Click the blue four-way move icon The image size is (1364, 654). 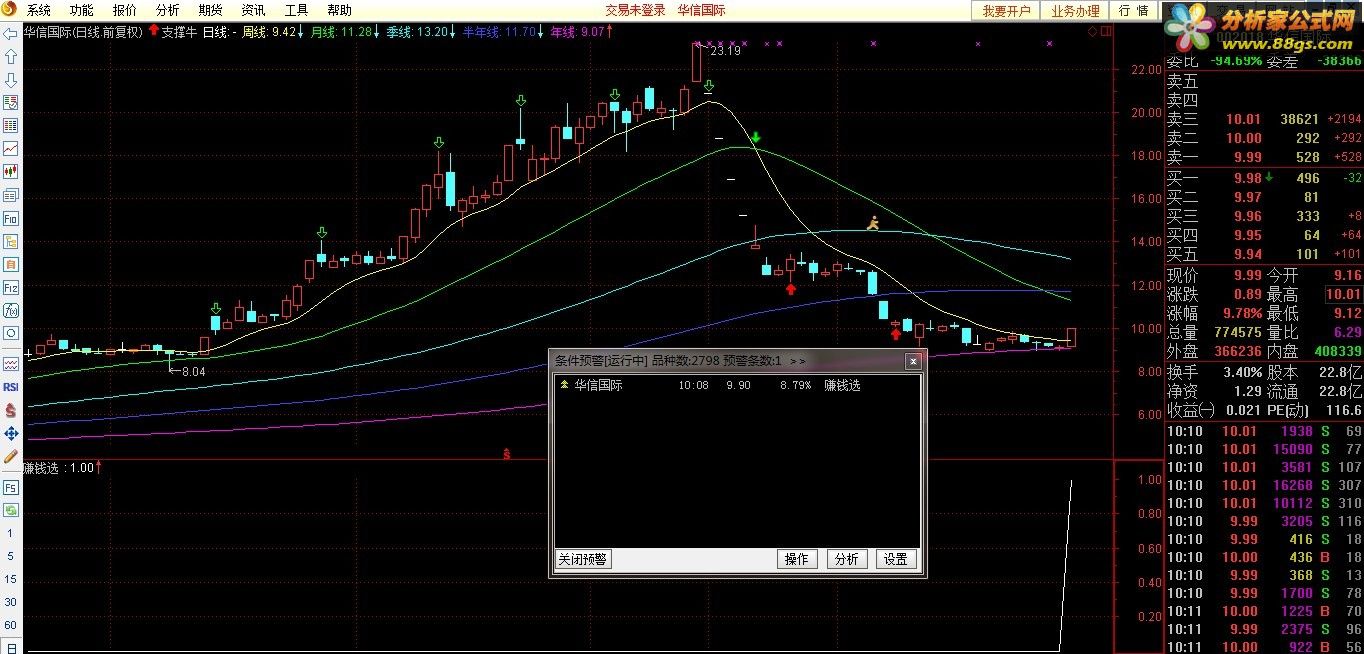11,433
